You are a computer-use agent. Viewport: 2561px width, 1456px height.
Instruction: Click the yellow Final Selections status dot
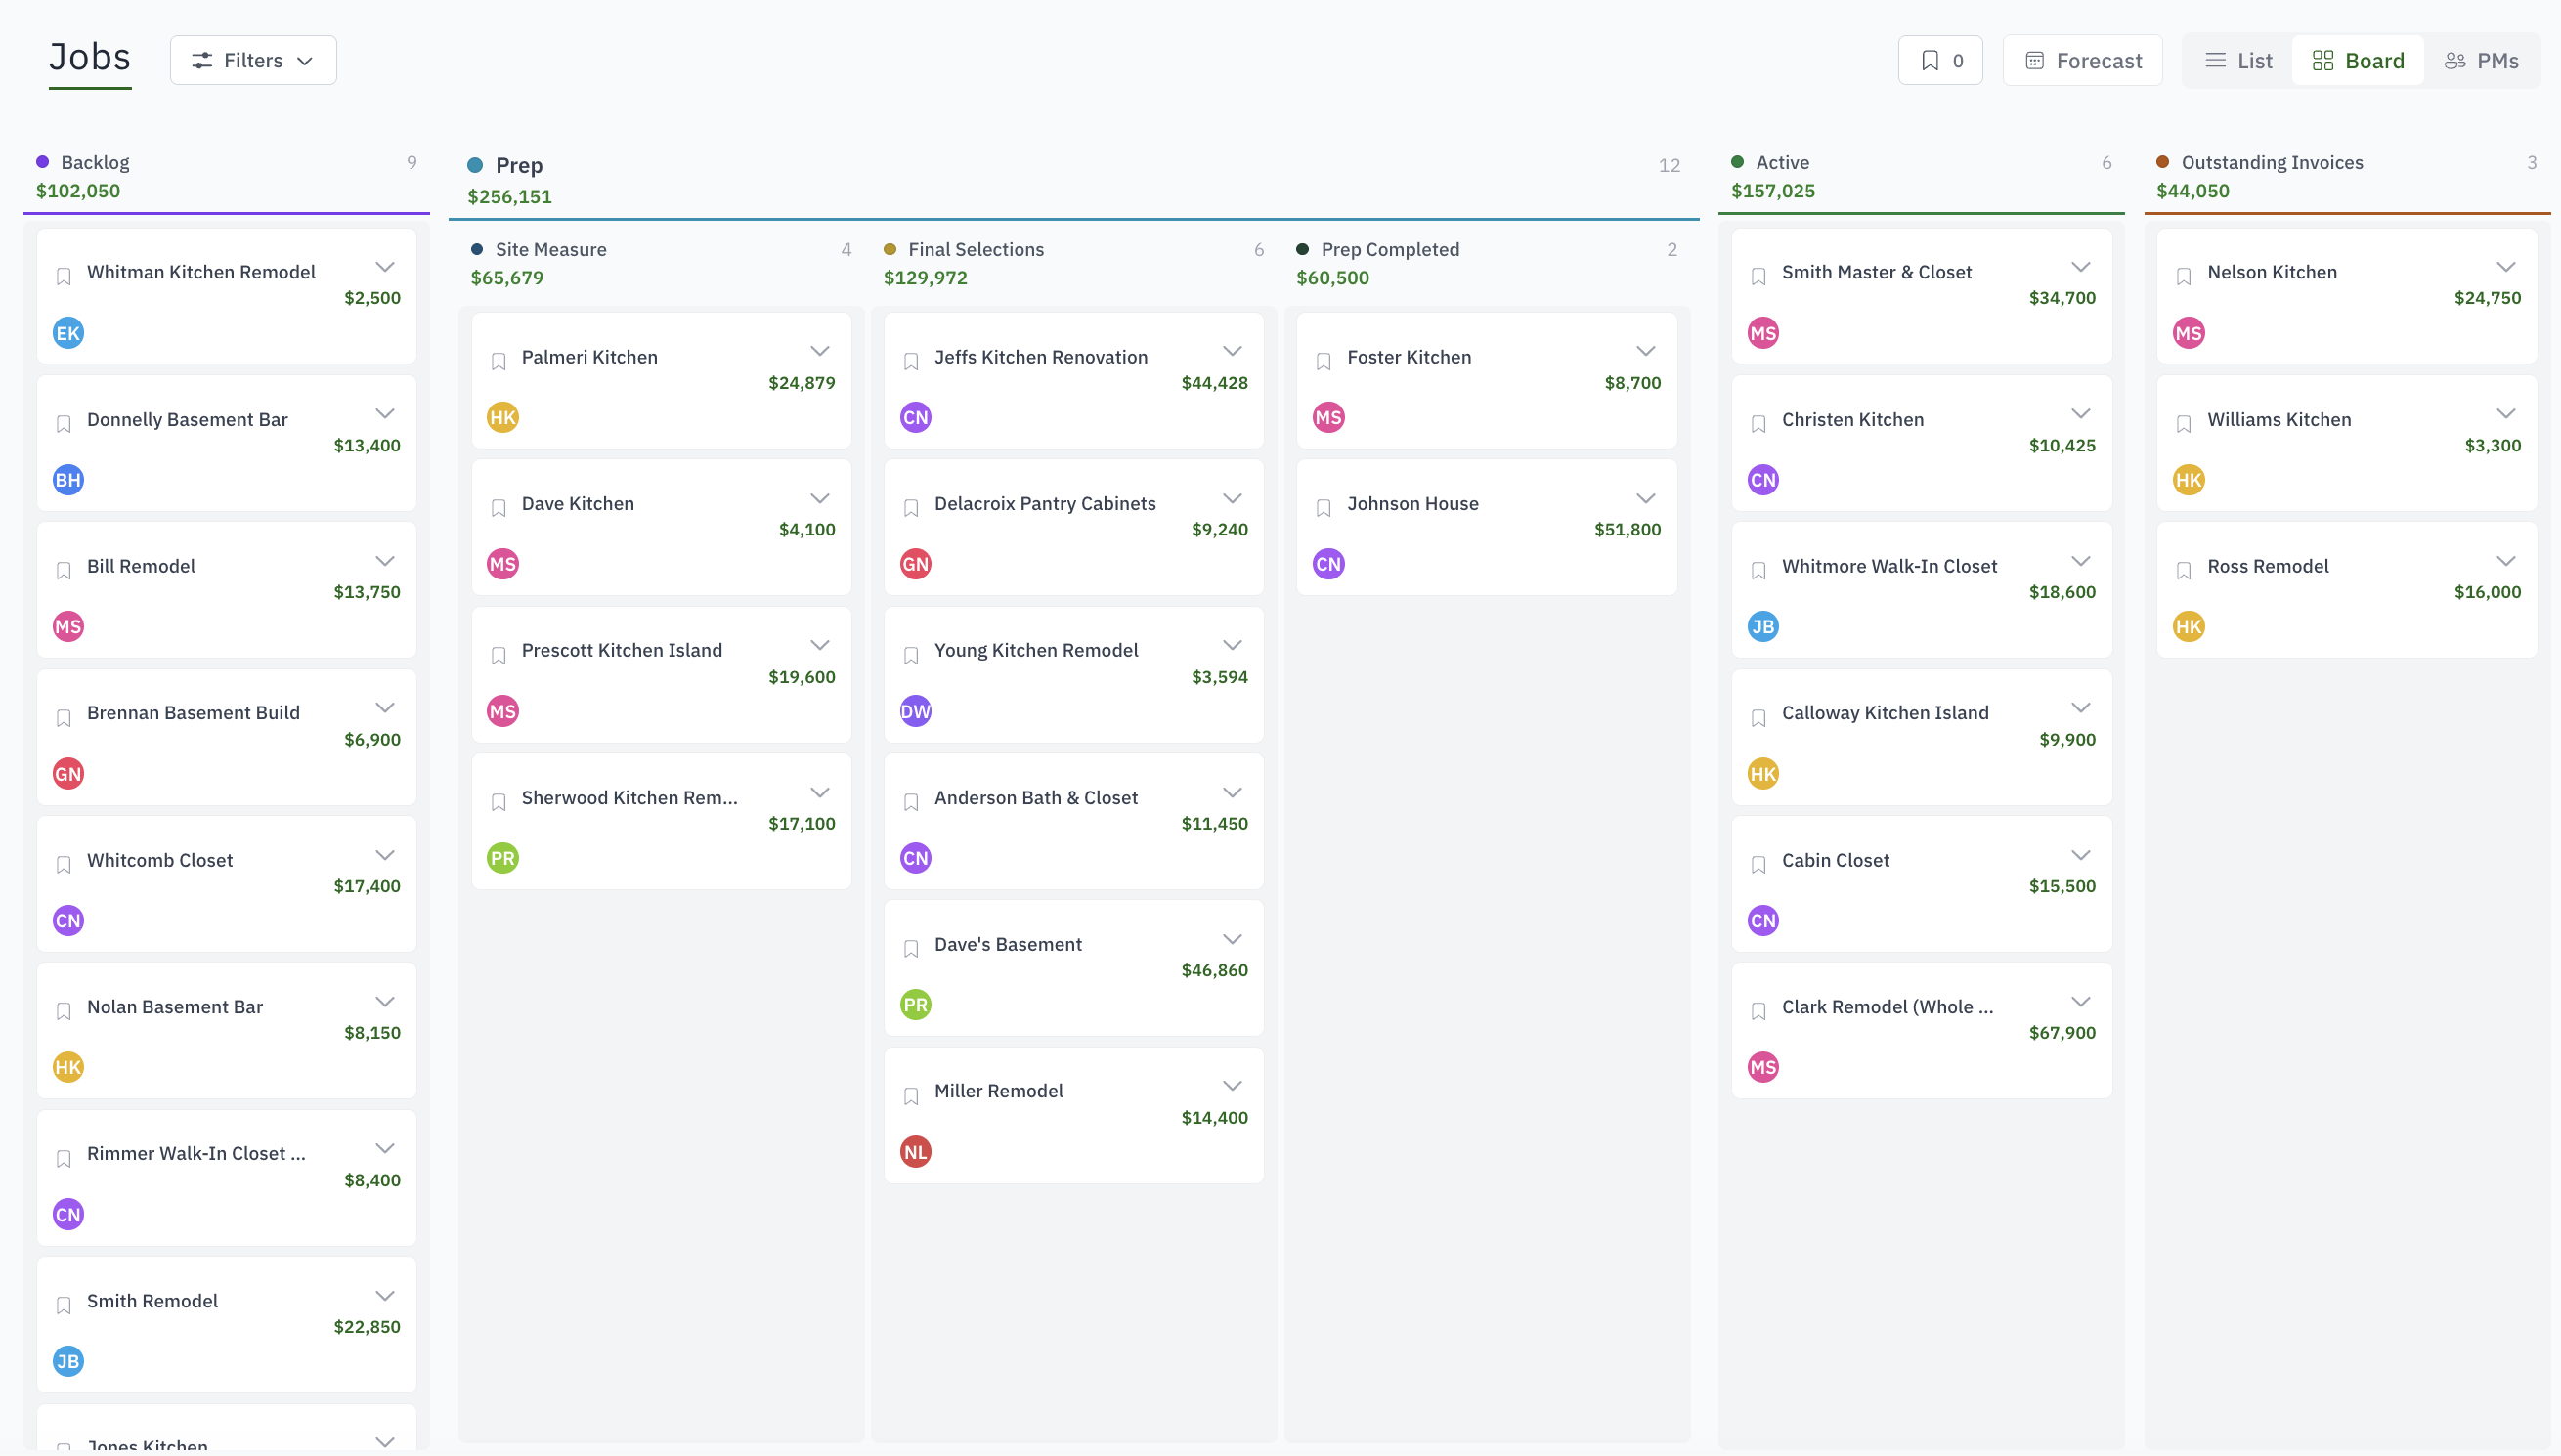890,249
